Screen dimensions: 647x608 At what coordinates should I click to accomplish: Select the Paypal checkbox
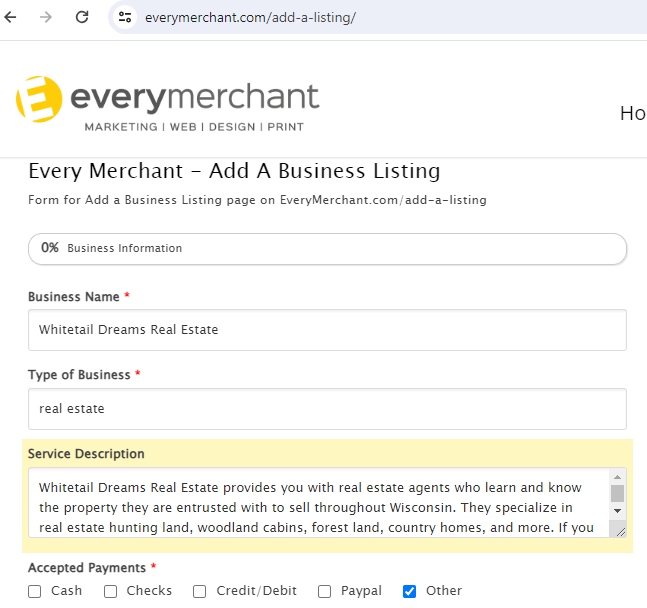(x=324, y=591)
